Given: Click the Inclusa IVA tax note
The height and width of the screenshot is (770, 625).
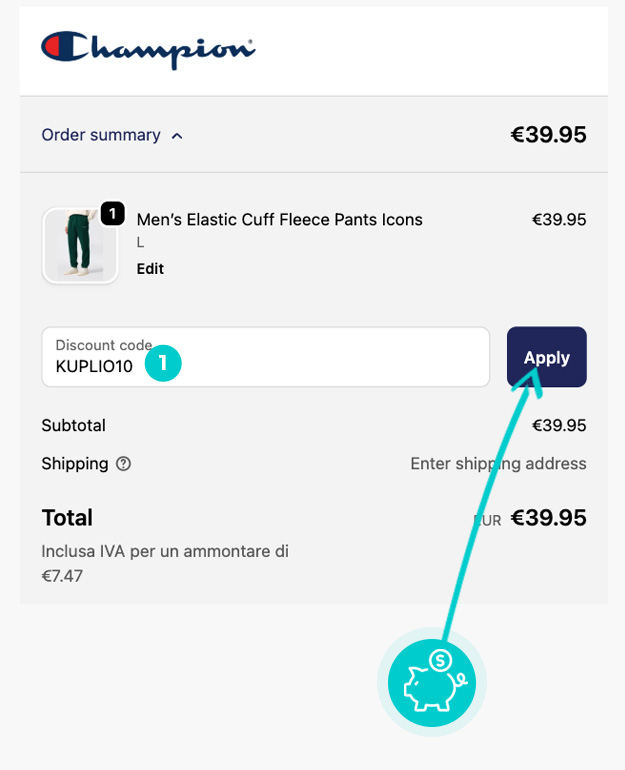Looking at the screenshot, I should (165, 551).
